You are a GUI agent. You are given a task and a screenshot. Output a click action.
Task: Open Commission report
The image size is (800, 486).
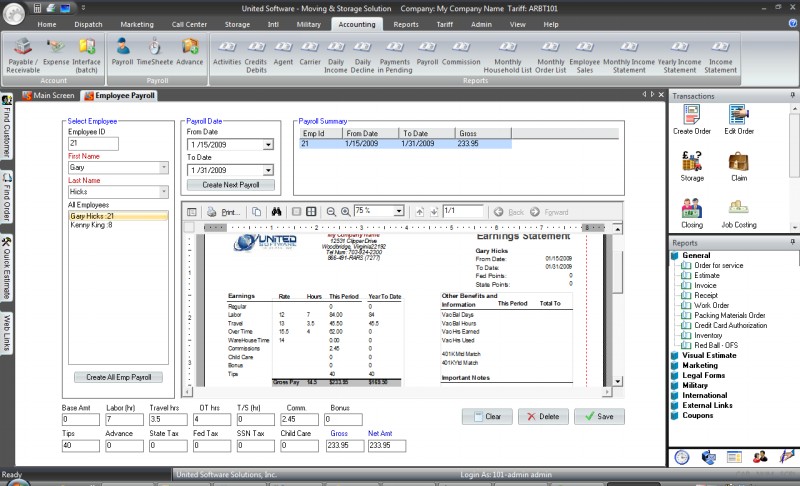click(x=461, y=53)
